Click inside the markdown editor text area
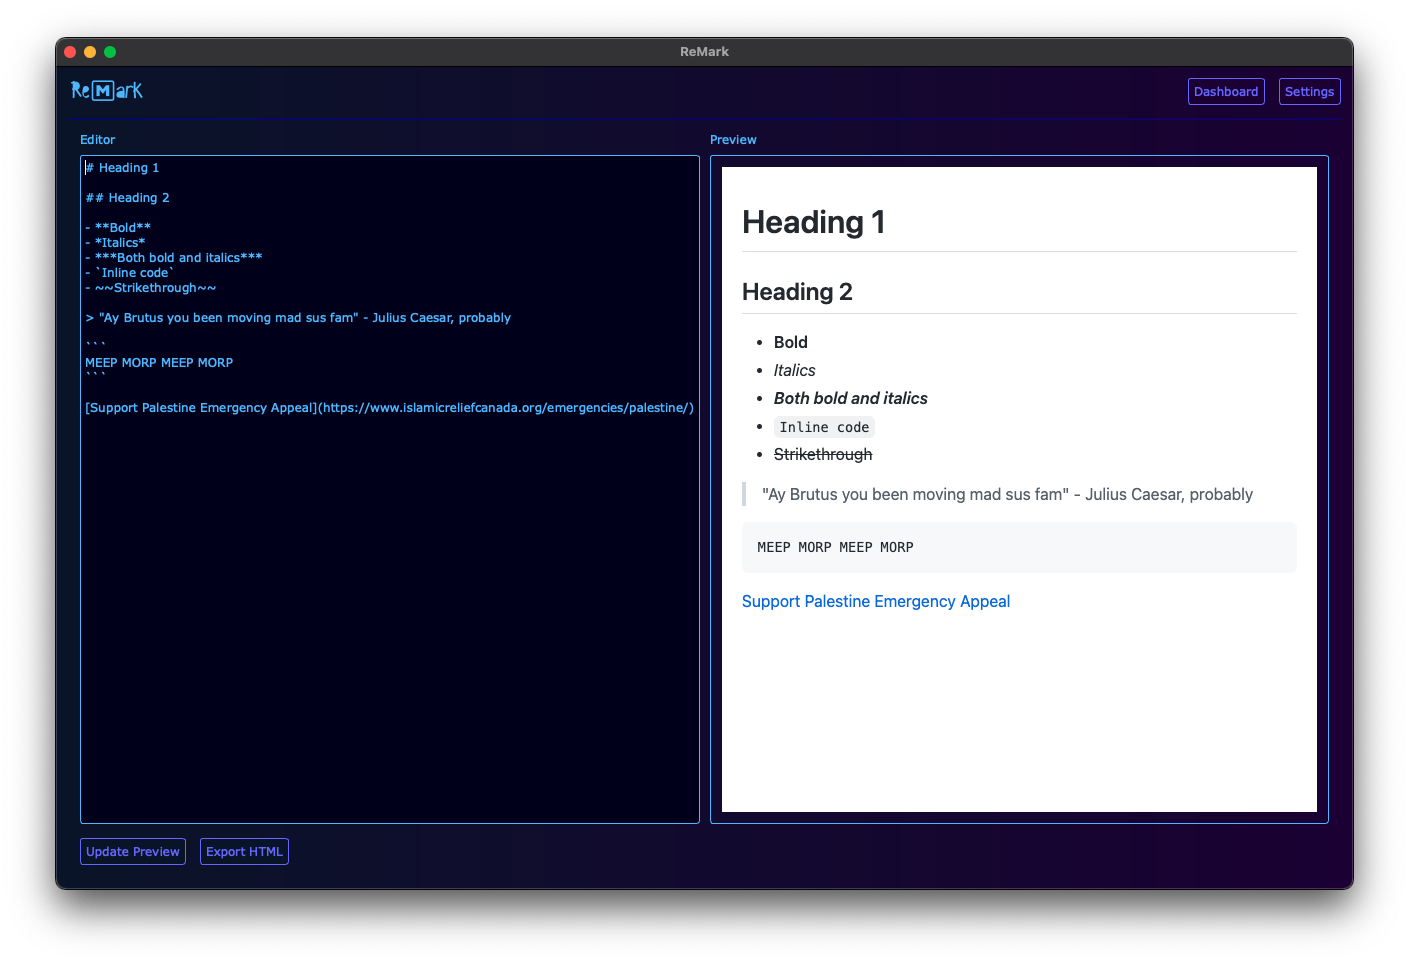 pos(390,490)
